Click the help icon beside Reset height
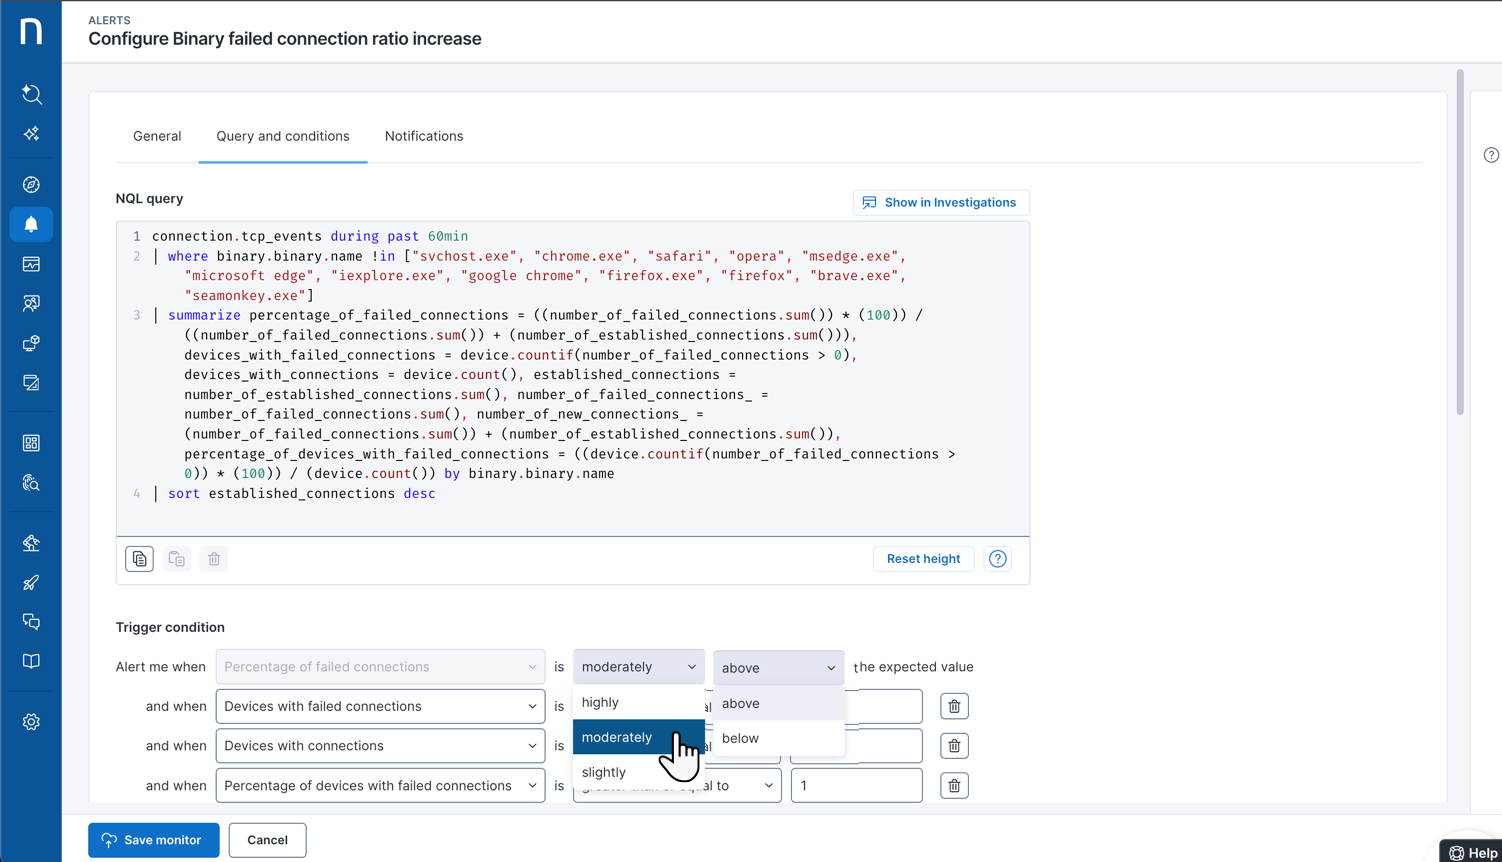1502x862 pixels. (x=997, y=559)
